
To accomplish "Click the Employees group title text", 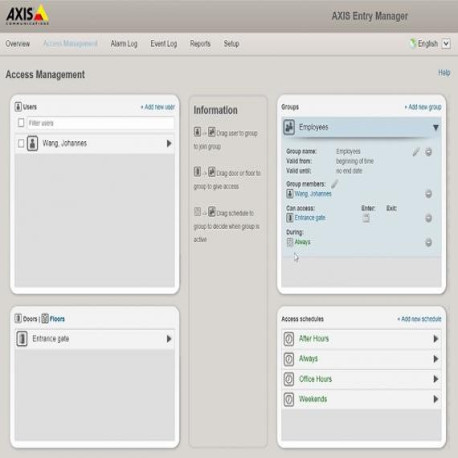I will [313, 127].
